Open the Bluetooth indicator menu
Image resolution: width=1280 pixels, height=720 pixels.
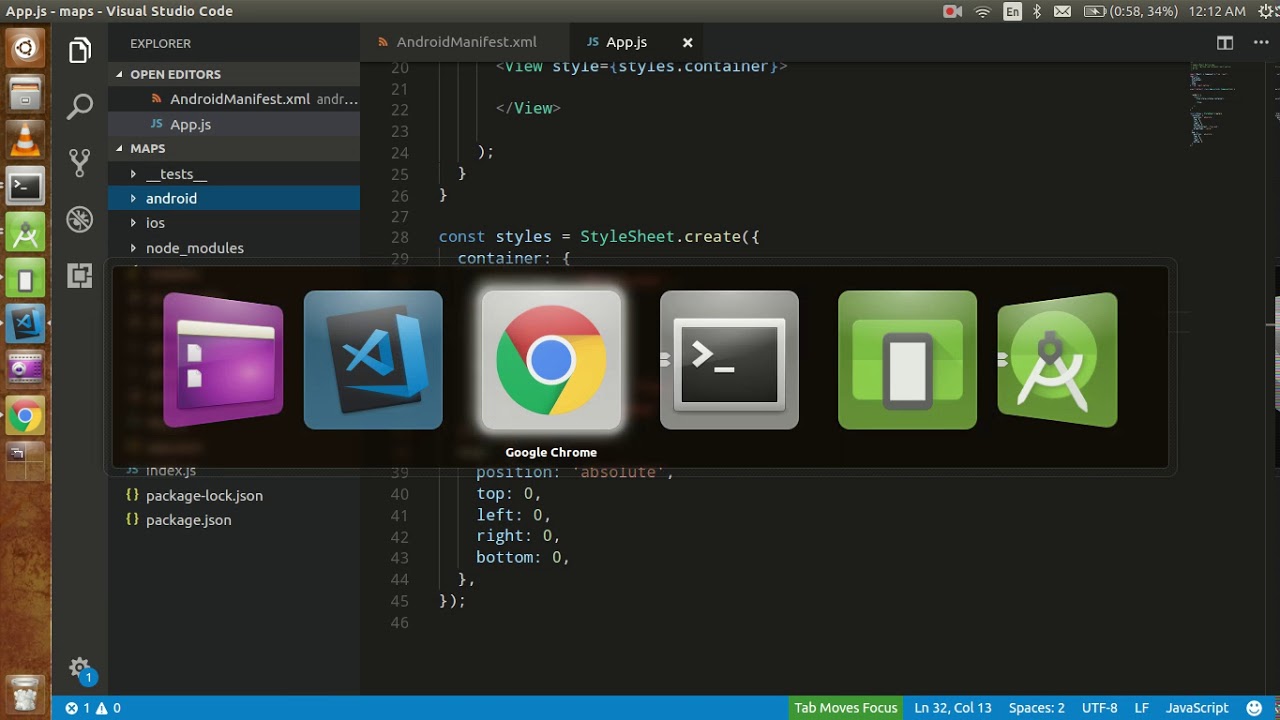click(1037, 11)
